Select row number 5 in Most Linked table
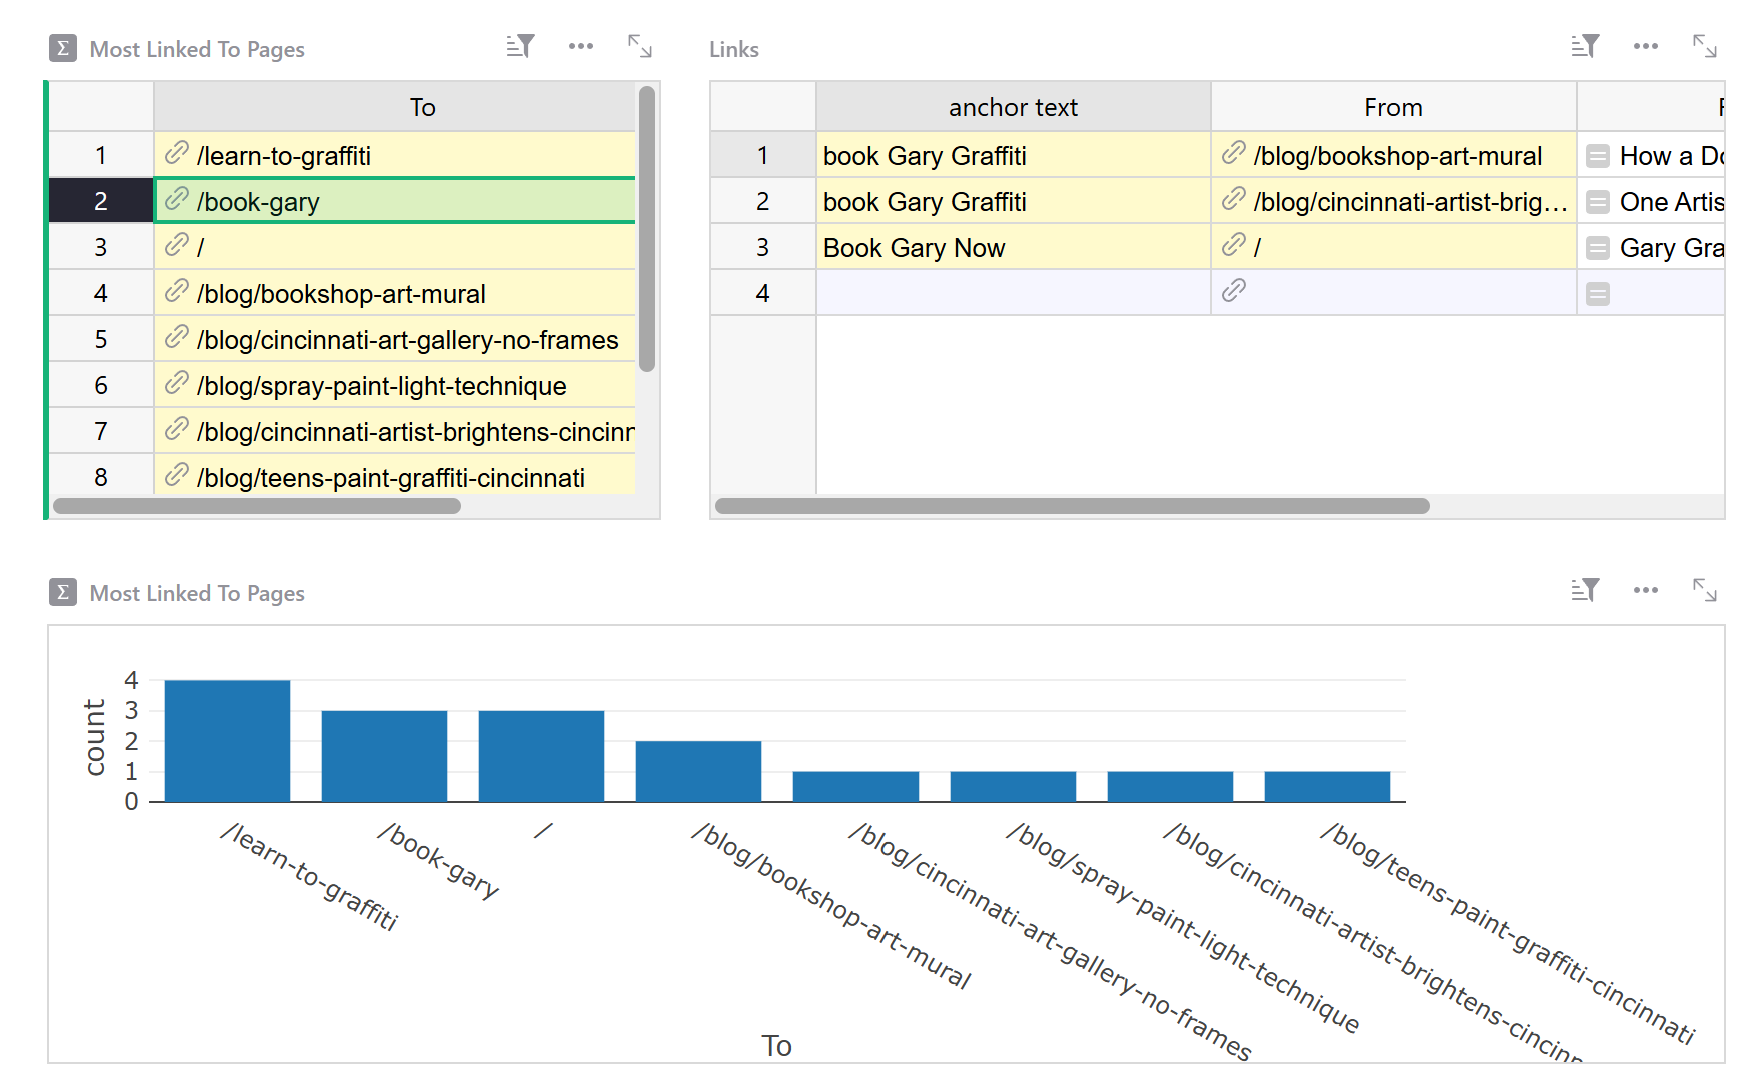The image size is (1760, 1090). [x=101, y=339]
